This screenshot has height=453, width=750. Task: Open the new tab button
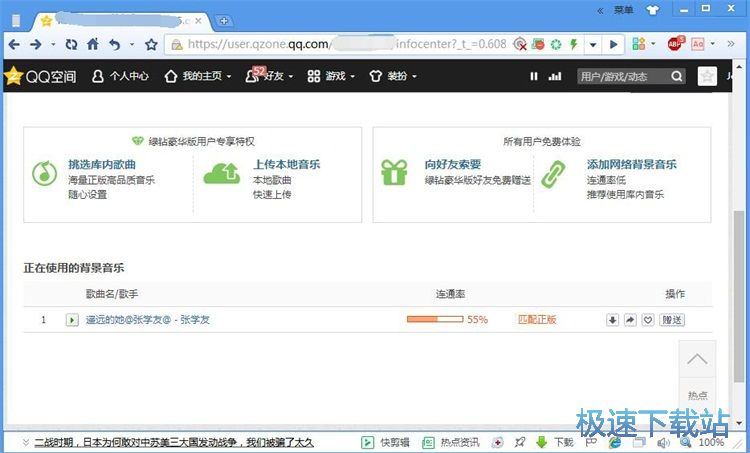223,21
